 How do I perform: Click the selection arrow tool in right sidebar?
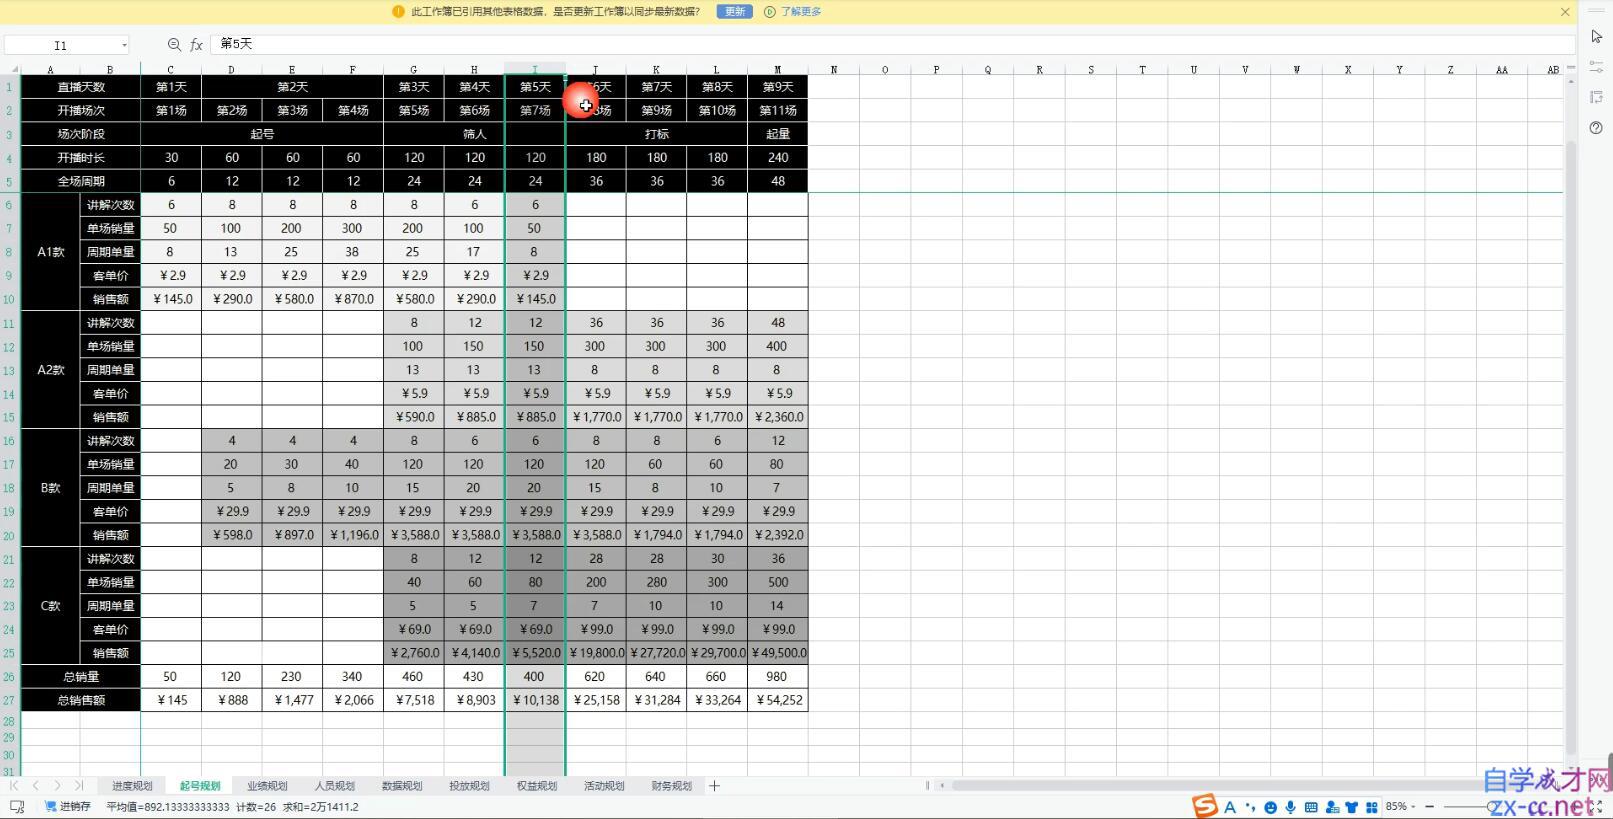[x=1596, y=36]
